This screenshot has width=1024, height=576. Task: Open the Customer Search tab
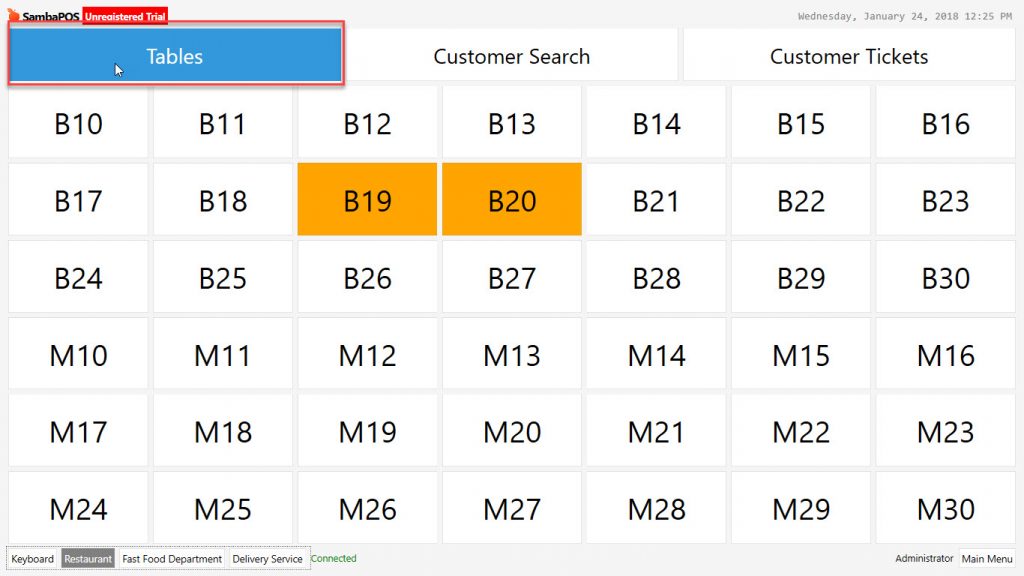pyautogui.click(x=511, y=55)
